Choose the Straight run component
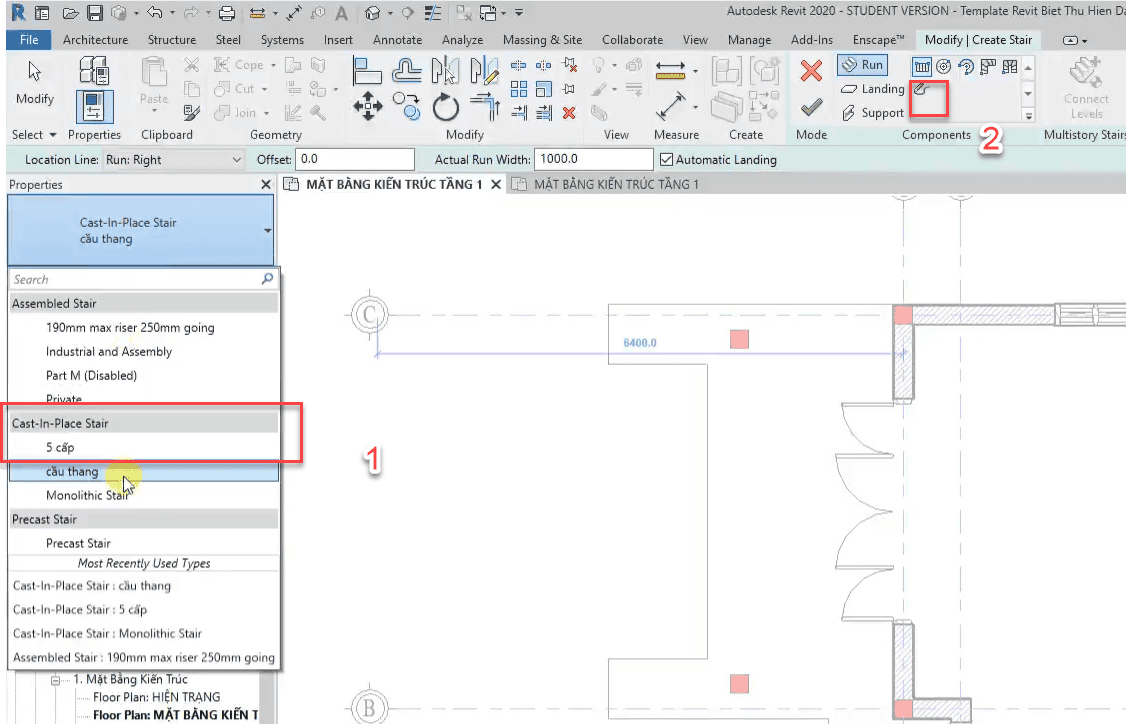 coord(921,67)
